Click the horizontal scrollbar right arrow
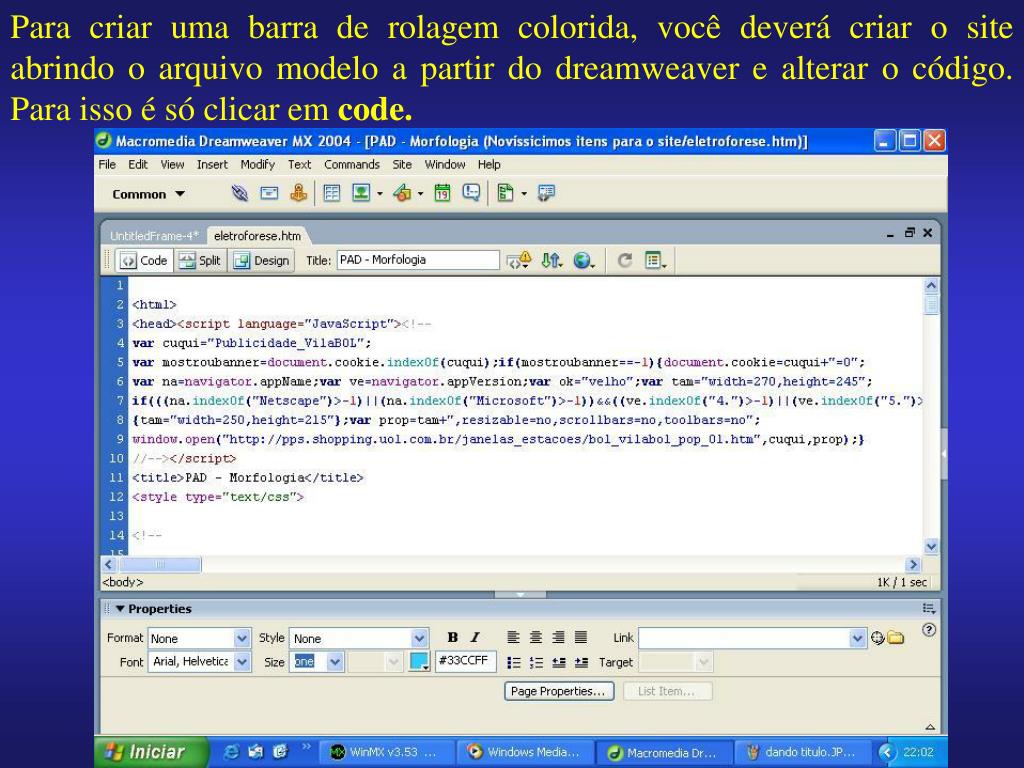Viewport: 1024px width, 768px height. [x=913, y=565]
